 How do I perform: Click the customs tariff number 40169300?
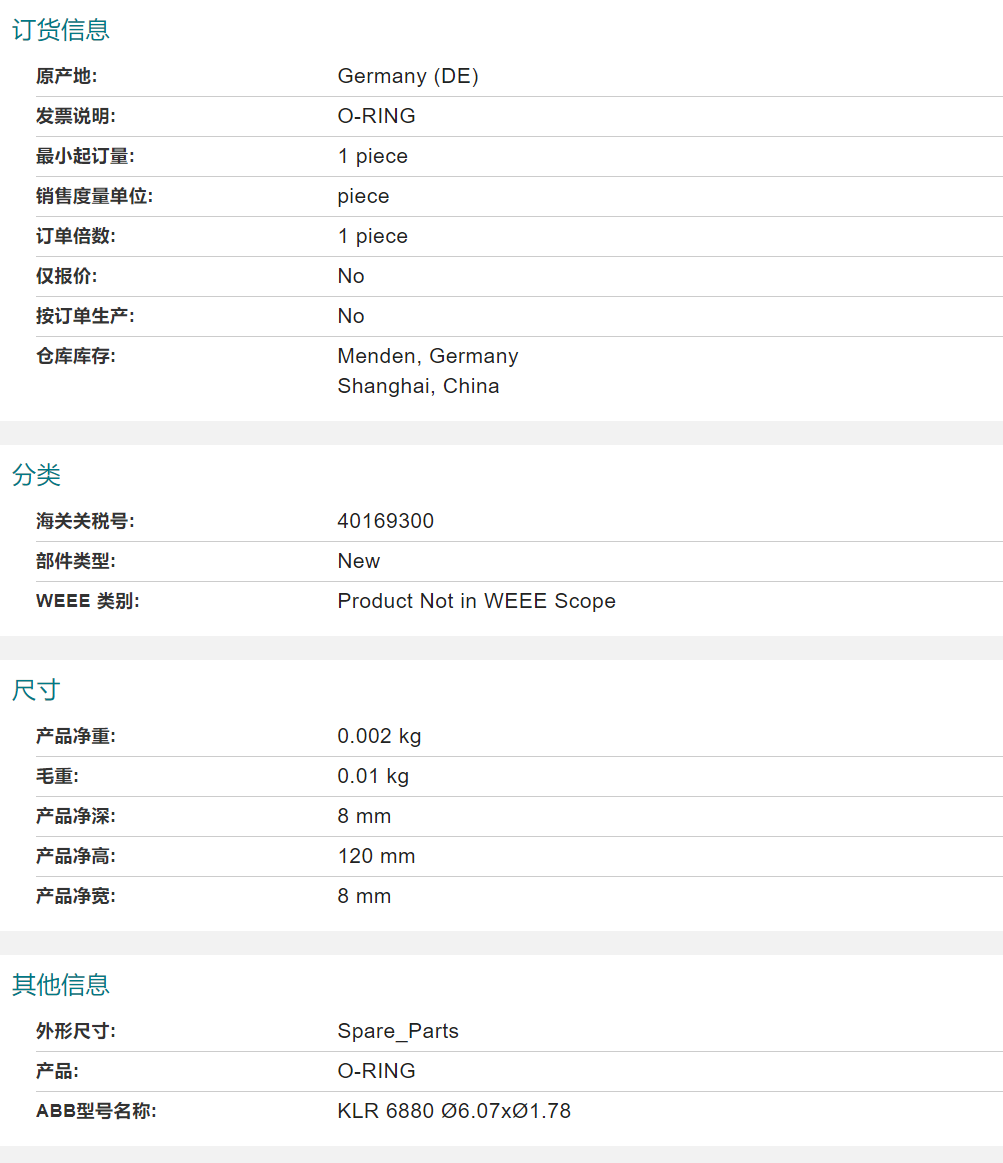(x=385, y=521)
